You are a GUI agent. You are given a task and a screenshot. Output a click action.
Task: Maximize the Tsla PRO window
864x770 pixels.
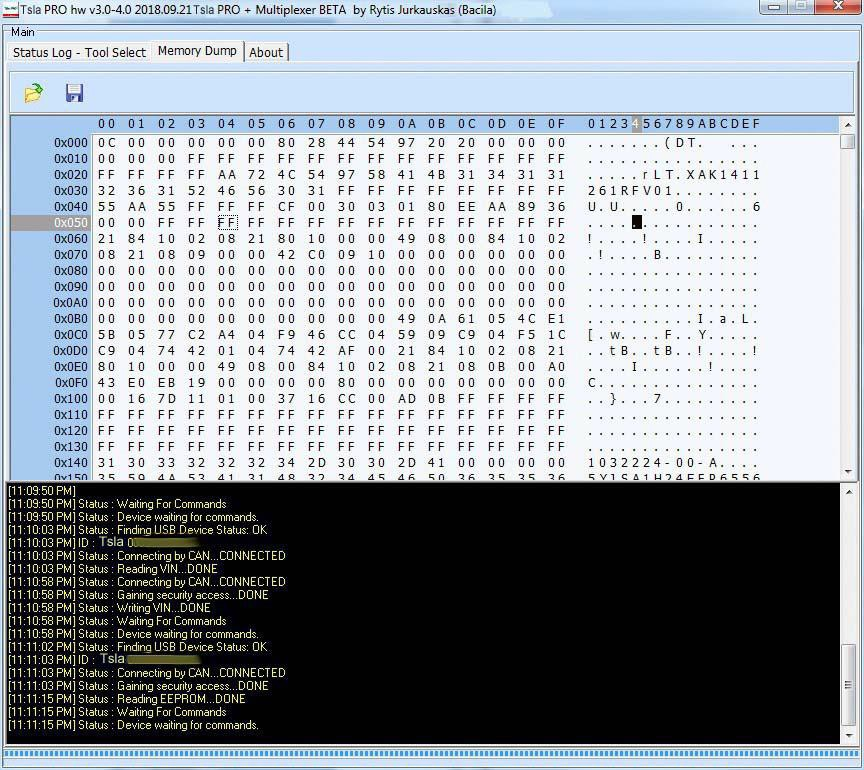[801, 7]
